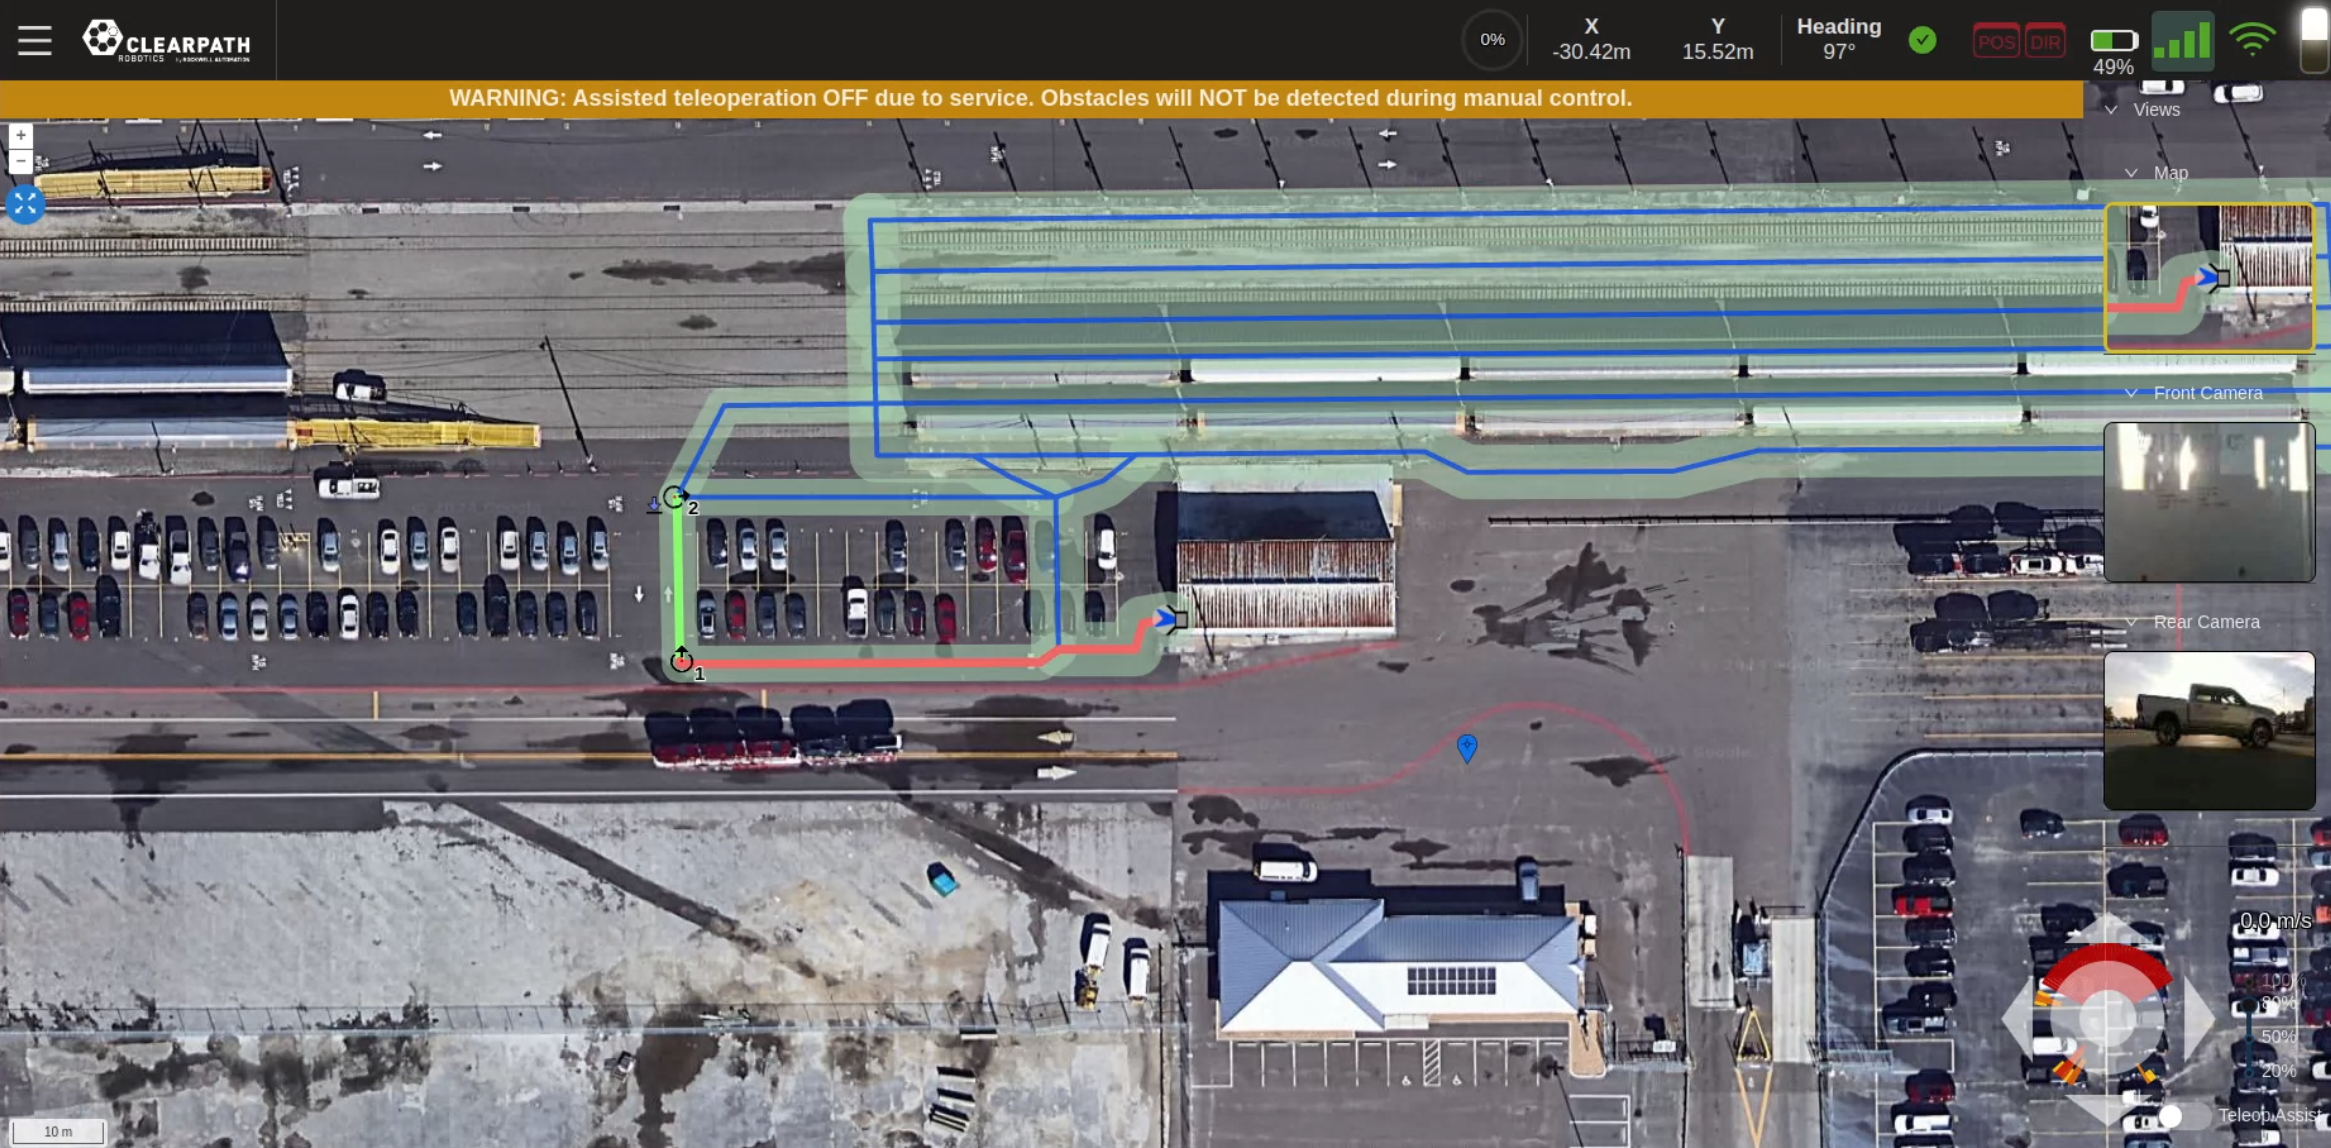Click the blue fullscreen expand icon
The width and height of the screenshot is (2331, 1148).
coord(25,204)
